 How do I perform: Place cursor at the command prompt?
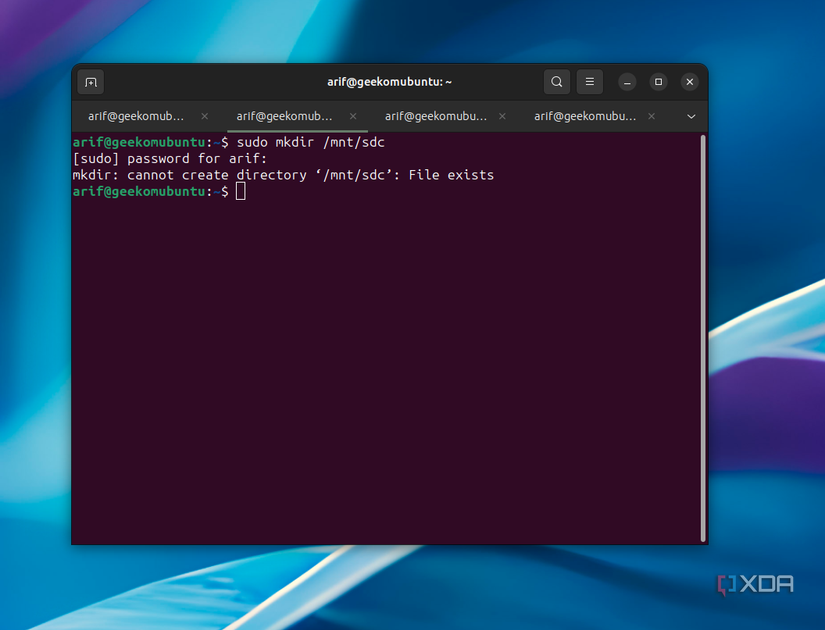239,191
